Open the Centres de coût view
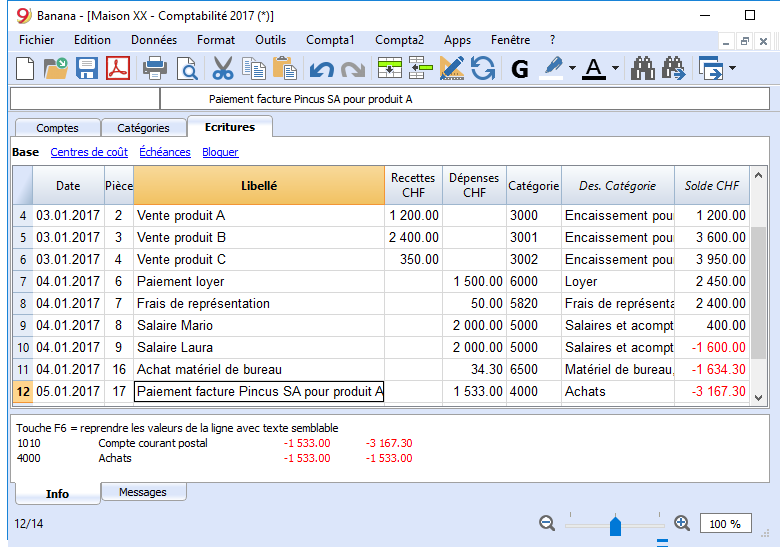 [89, 152]
